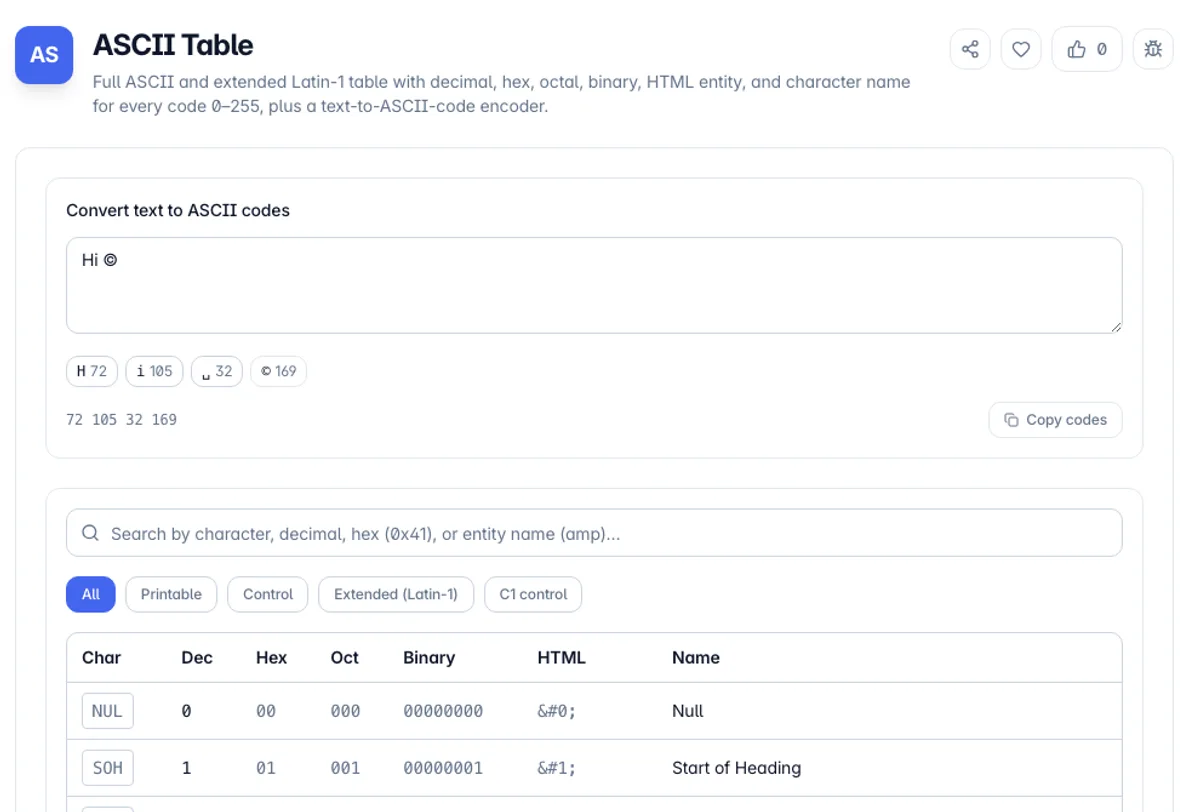
Task: Click the Hex column header
Action: tap(271, 658)
